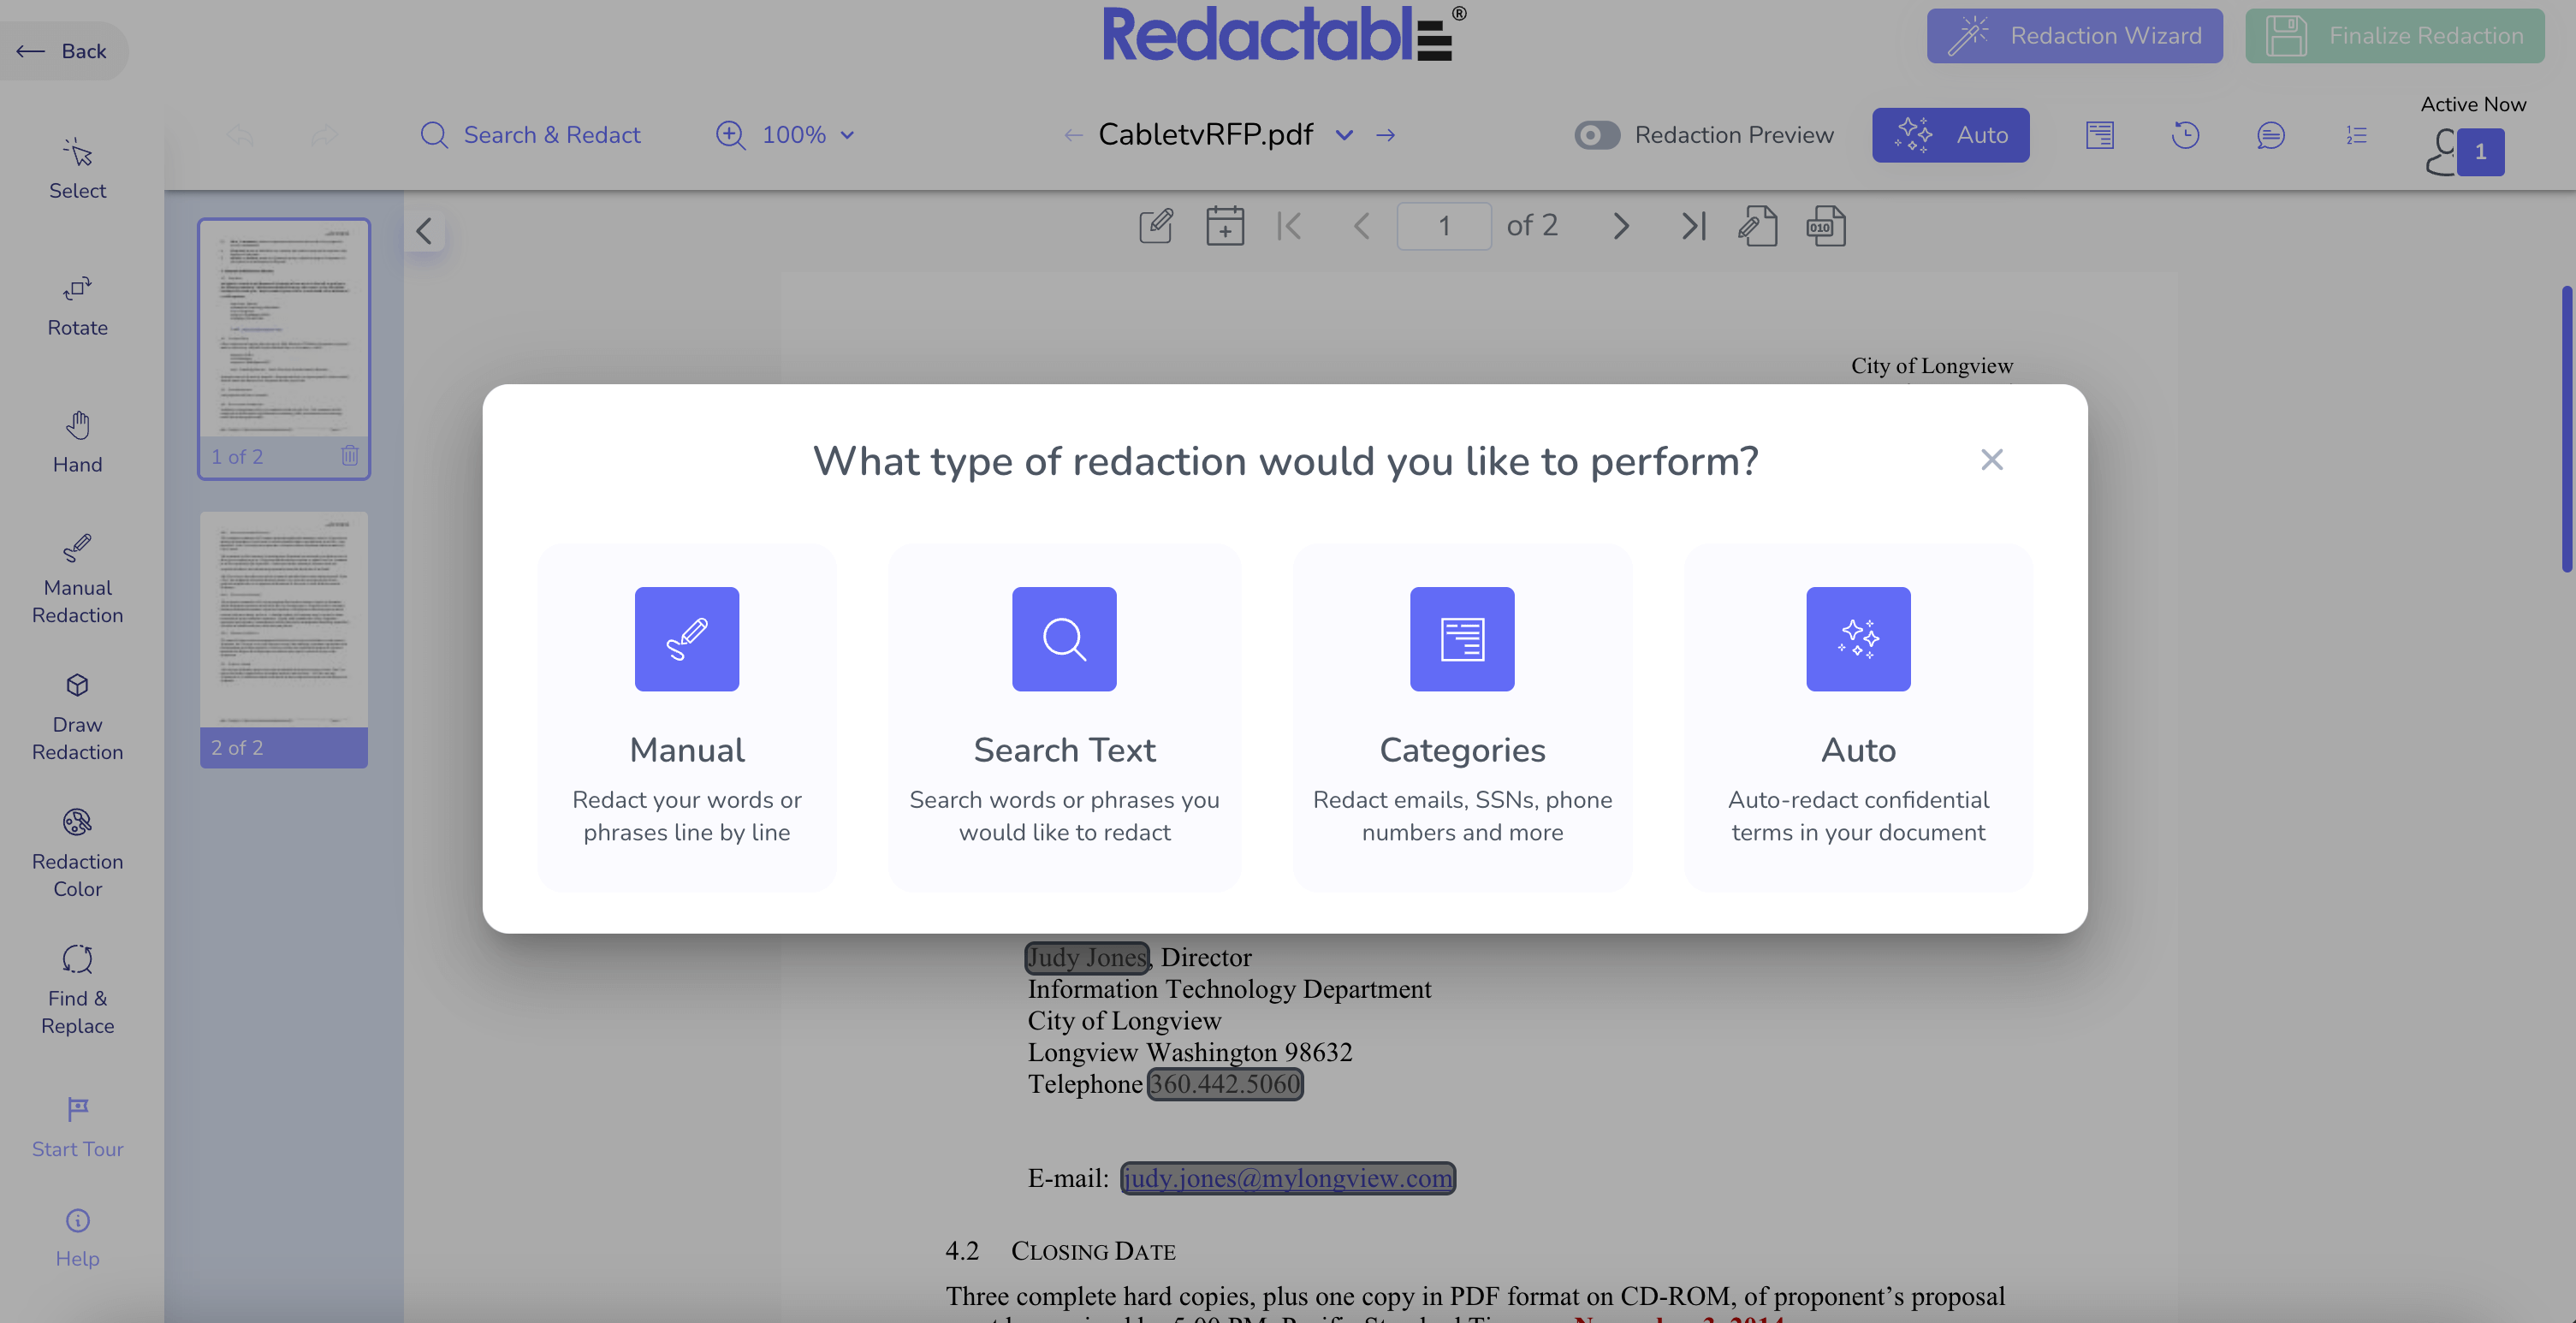Click the zoom-in magnifier icon
The width and height of the screenshot is (2576, 1323).
[731, 135]
